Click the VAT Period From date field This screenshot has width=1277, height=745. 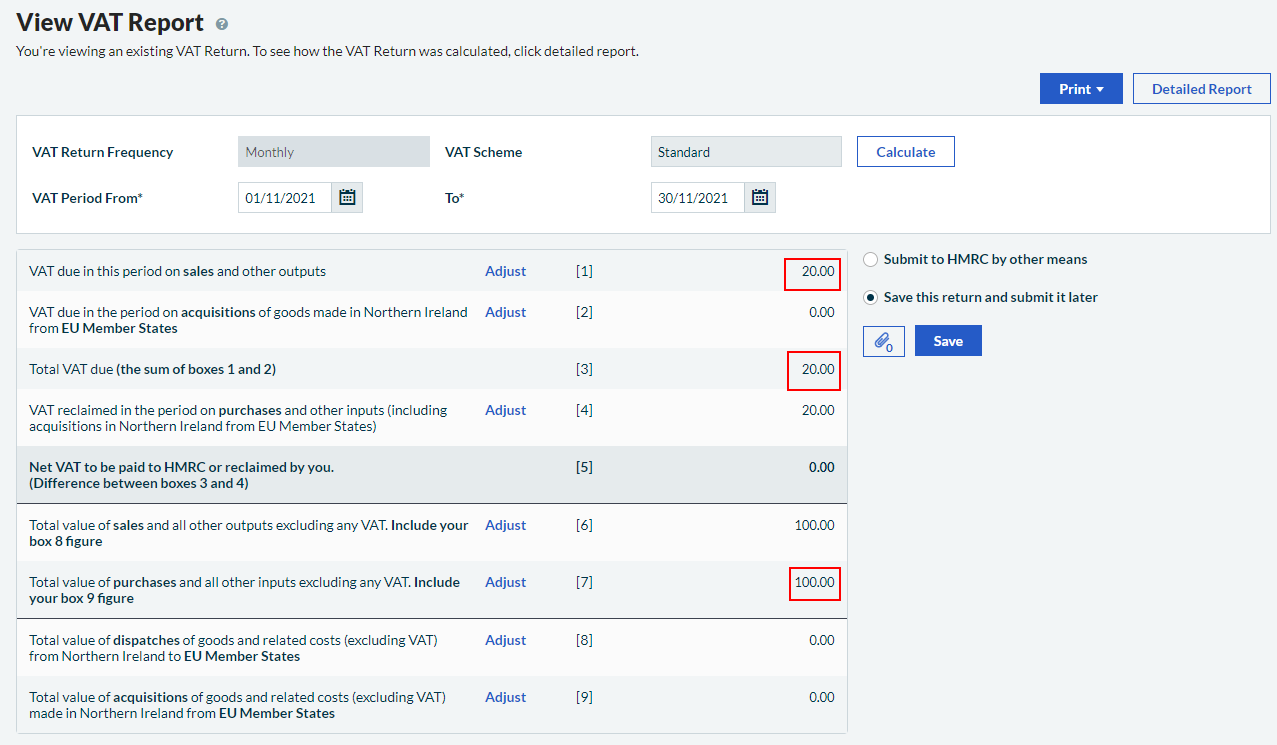coord(284,198)
